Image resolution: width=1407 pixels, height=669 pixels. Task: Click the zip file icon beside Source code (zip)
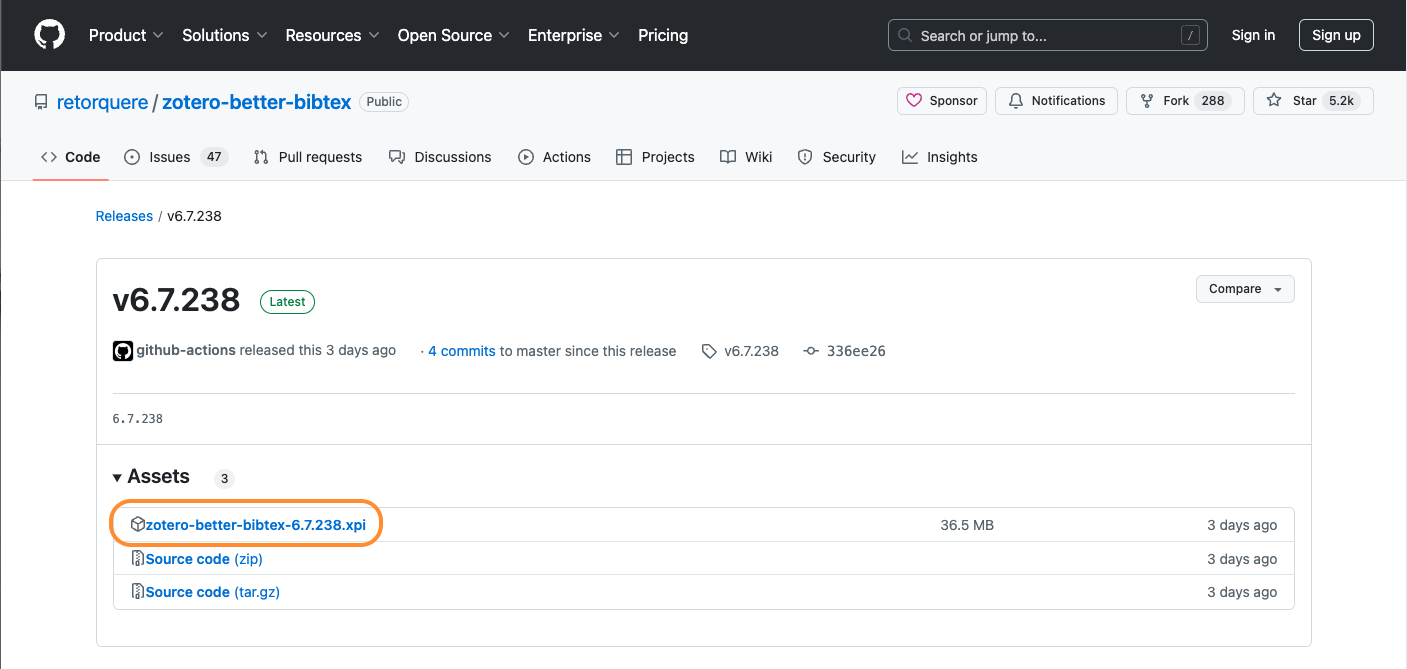point(138,559)
